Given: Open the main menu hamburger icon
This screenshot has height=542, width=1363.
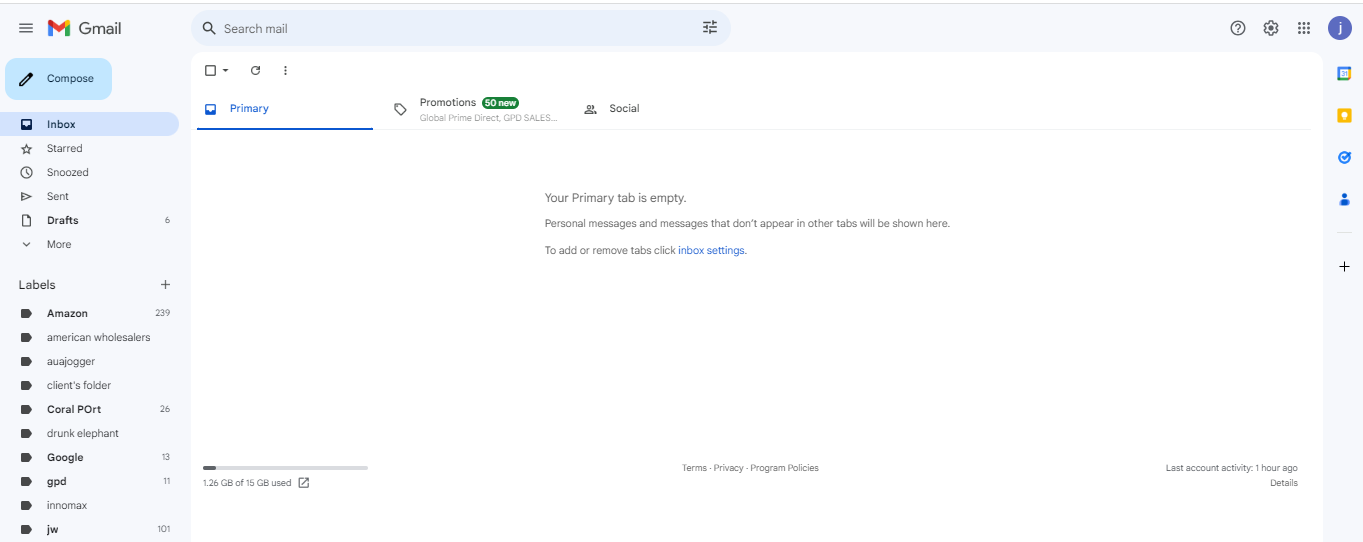Looking at the screenshot, I should [x=26, y=28].
